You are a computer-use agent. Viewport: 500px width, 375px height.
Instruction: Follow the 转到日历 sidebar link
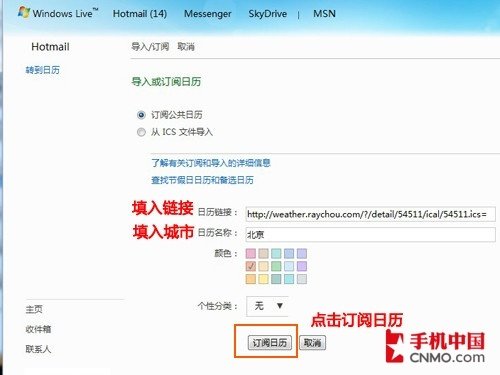pyautogui.click(x=43, y=70)
